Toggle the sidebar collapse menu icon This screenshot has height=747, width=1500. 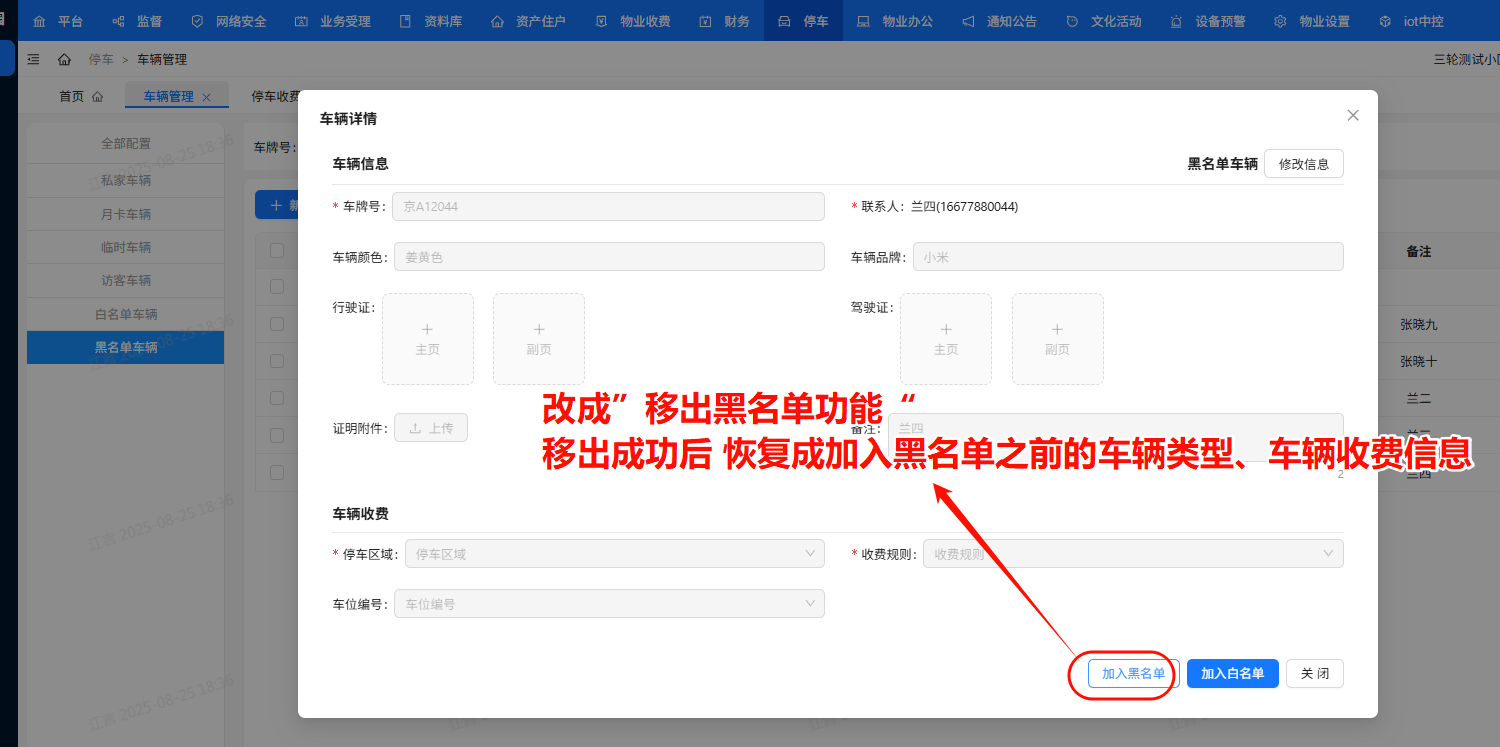tap(33, 60)
